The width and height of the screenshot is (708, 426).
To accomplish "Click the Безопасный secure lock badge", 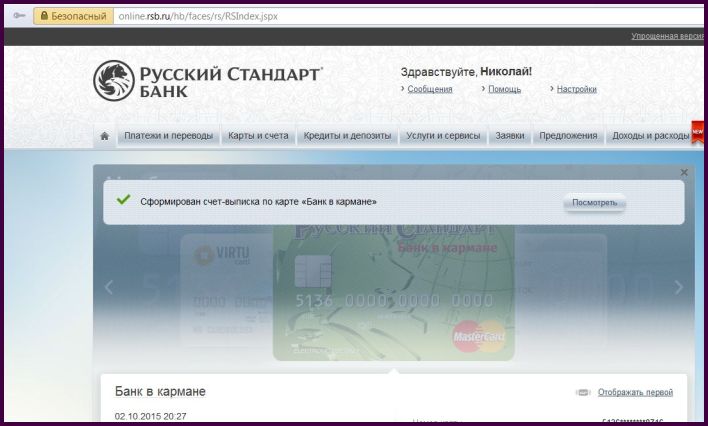I will coord(74,16).
